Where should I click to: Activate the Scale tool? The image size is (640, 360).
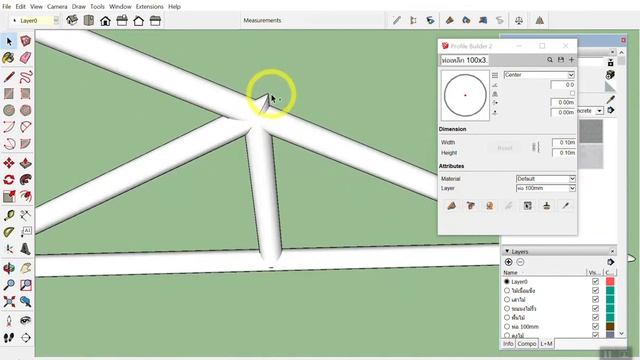pyautogui.click(x=9, y=196)
